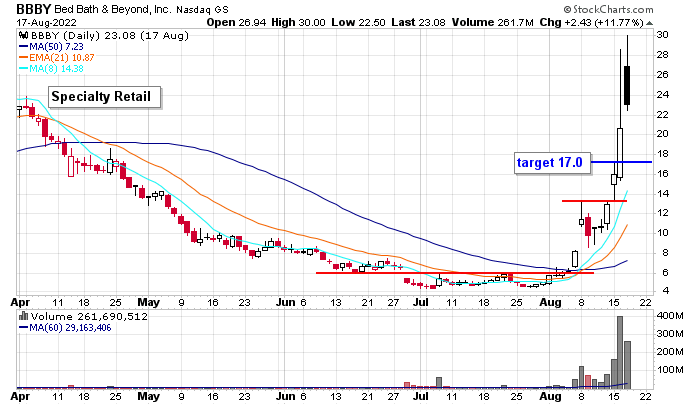
Task: Click the latest black candlestick near 26
Action: click(627, 85)
